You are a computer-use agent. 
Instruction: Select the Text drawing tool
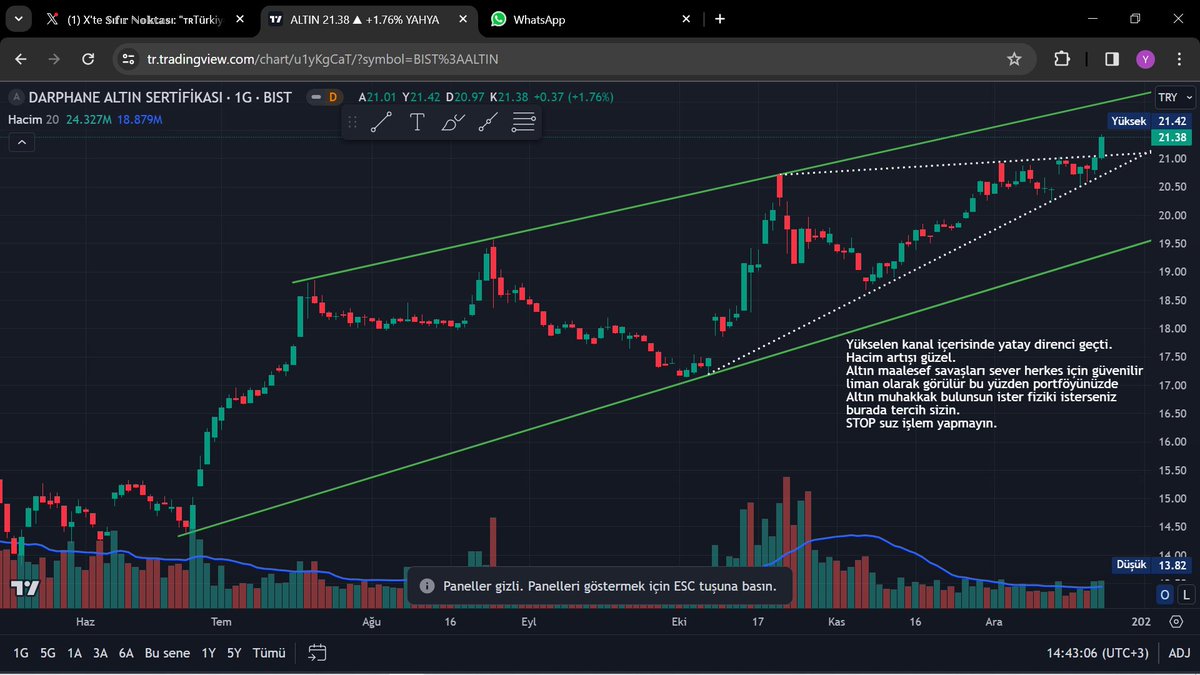click(417, 122)
